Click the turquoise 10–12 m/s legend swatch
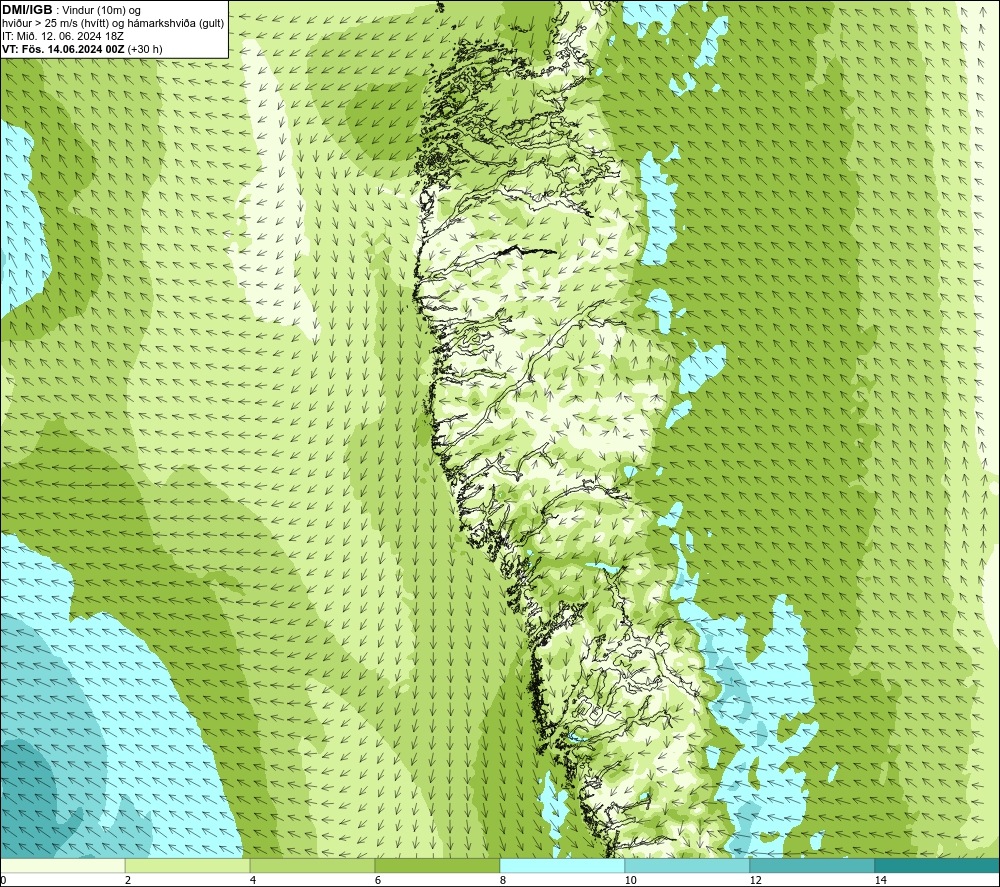 click(688, 865)
